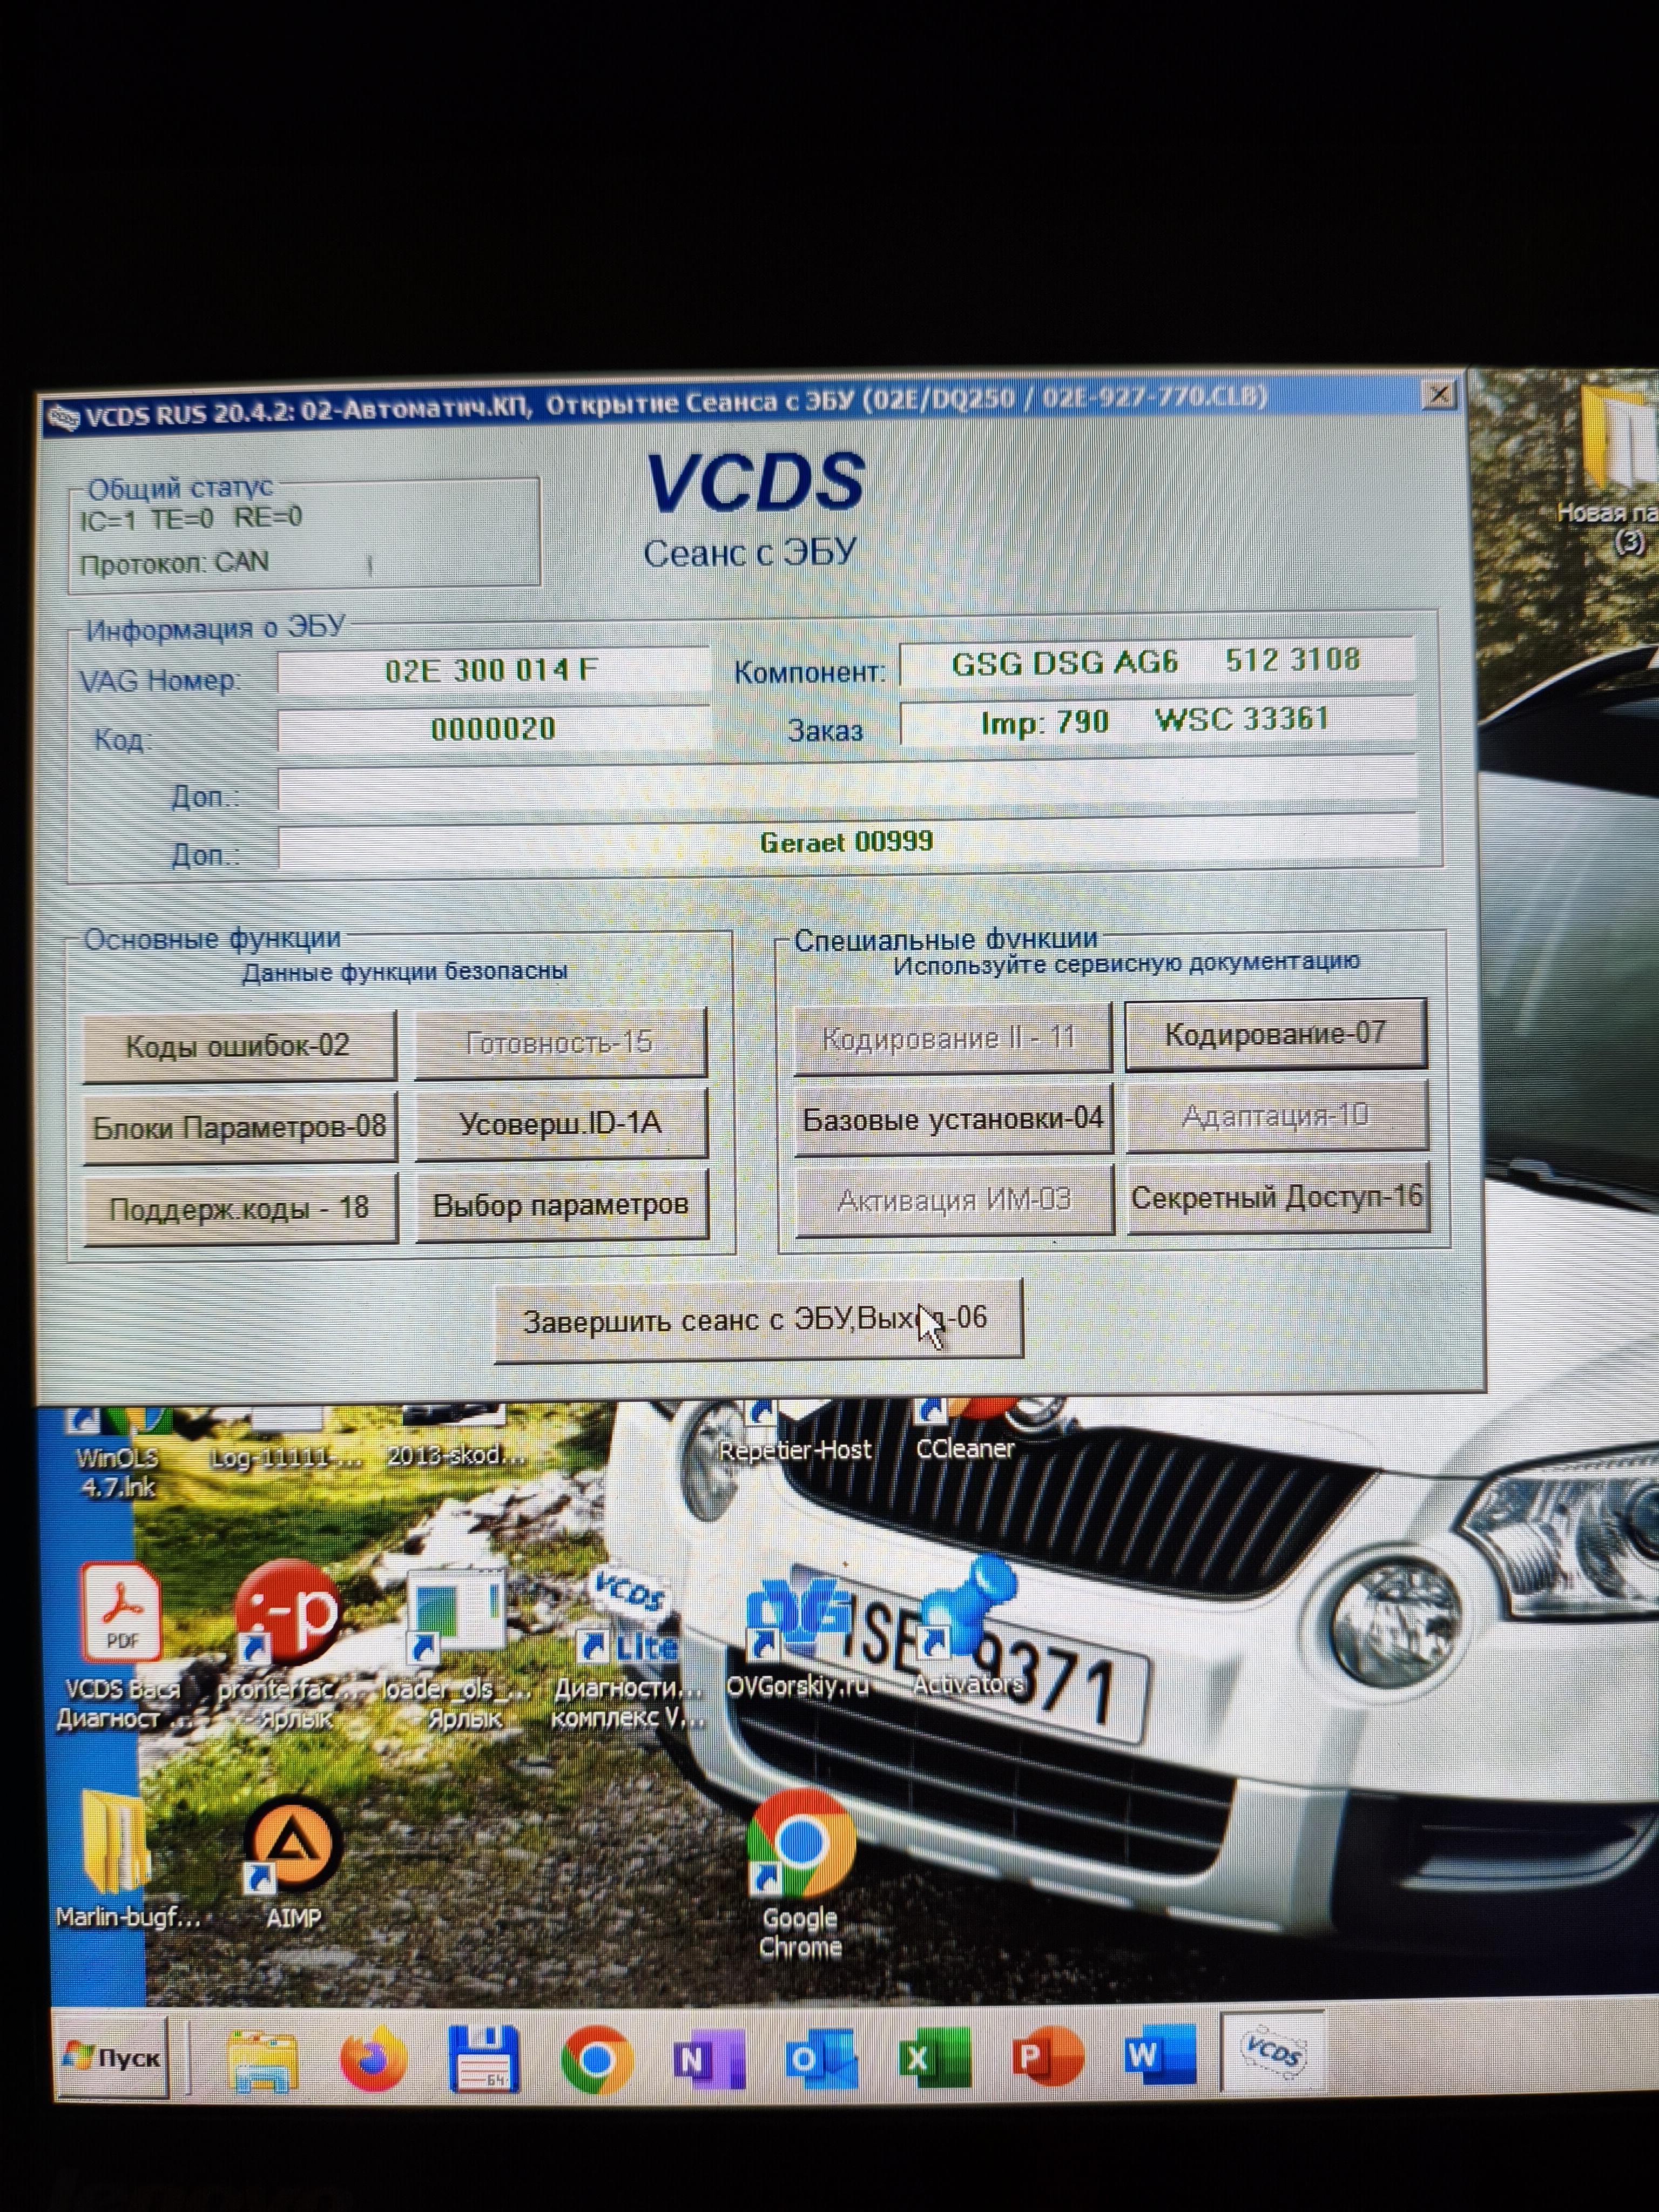
Task: Close the VCDS window
Action: (1438, 394)
